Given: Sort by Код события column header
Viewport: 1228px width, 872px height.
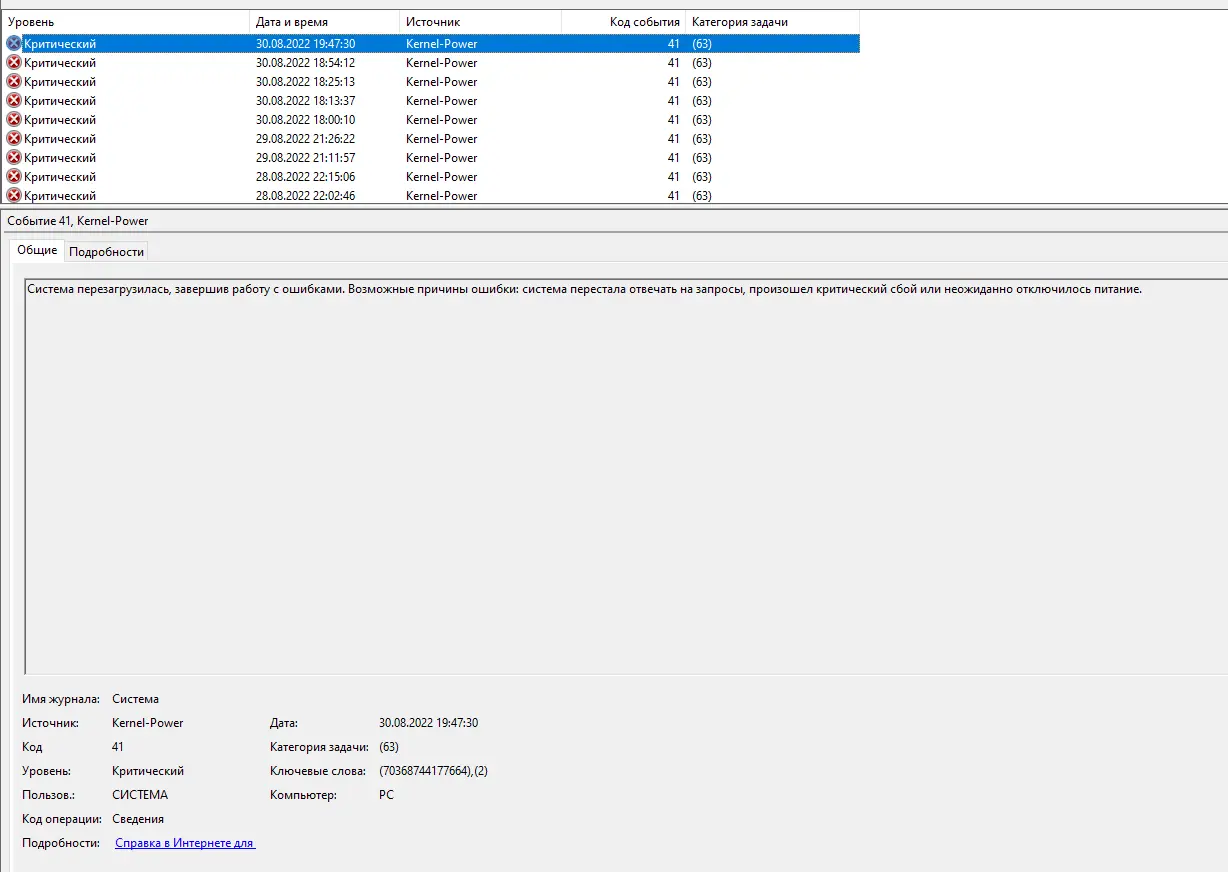Looking at the screenshot, I should pos(624,22).
